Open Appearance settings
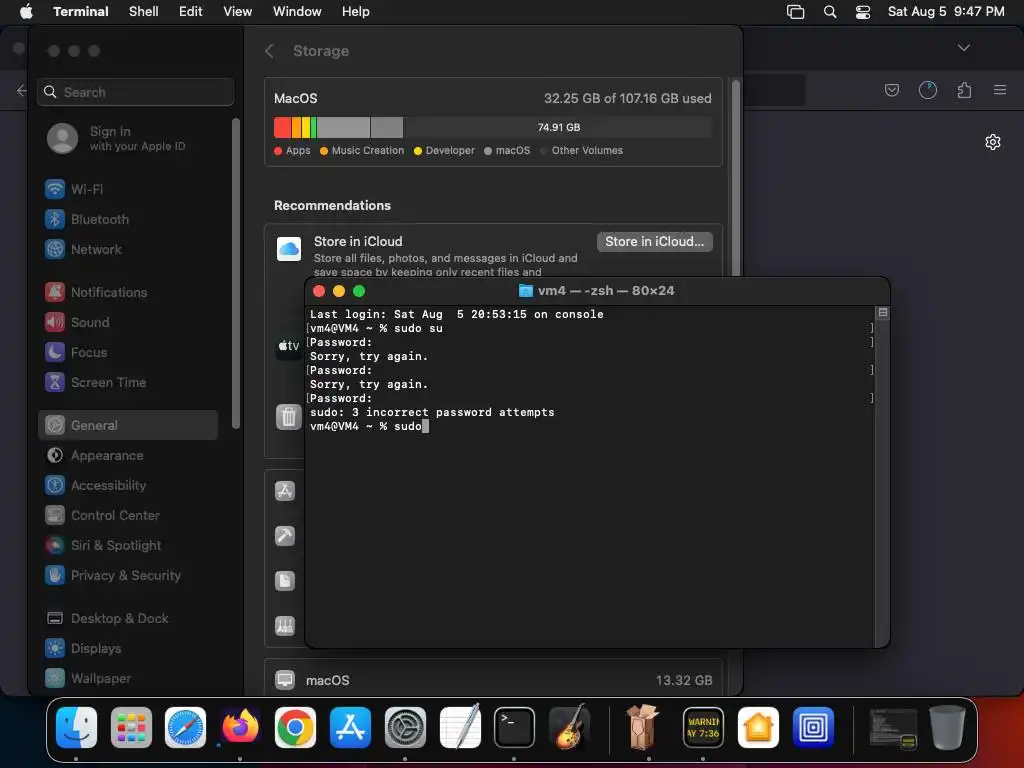The width and height of the screenshot is (1024, 768). [94, 456]
